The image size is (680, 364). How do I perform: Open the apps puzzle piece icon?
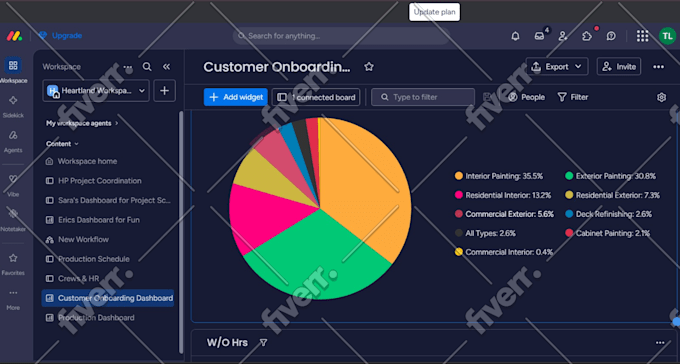click(587, 36)
